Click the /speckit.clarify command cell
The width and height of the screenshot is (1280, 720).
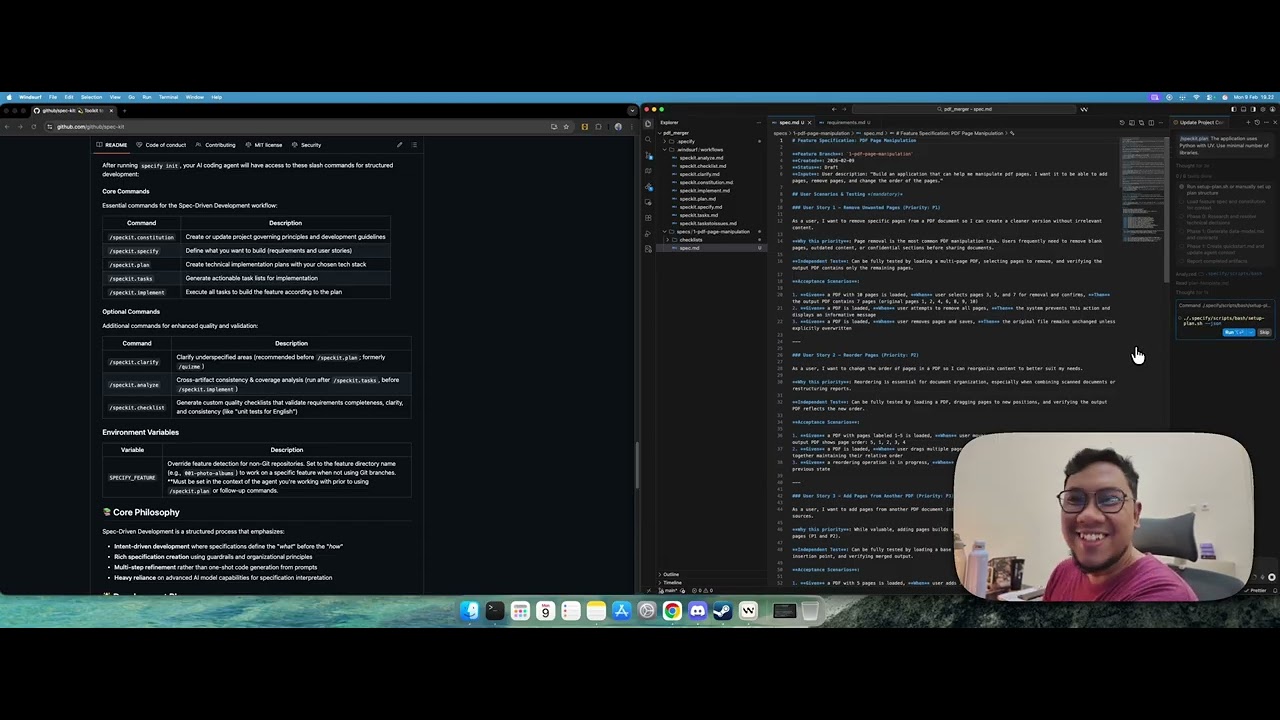coord(134,362)
